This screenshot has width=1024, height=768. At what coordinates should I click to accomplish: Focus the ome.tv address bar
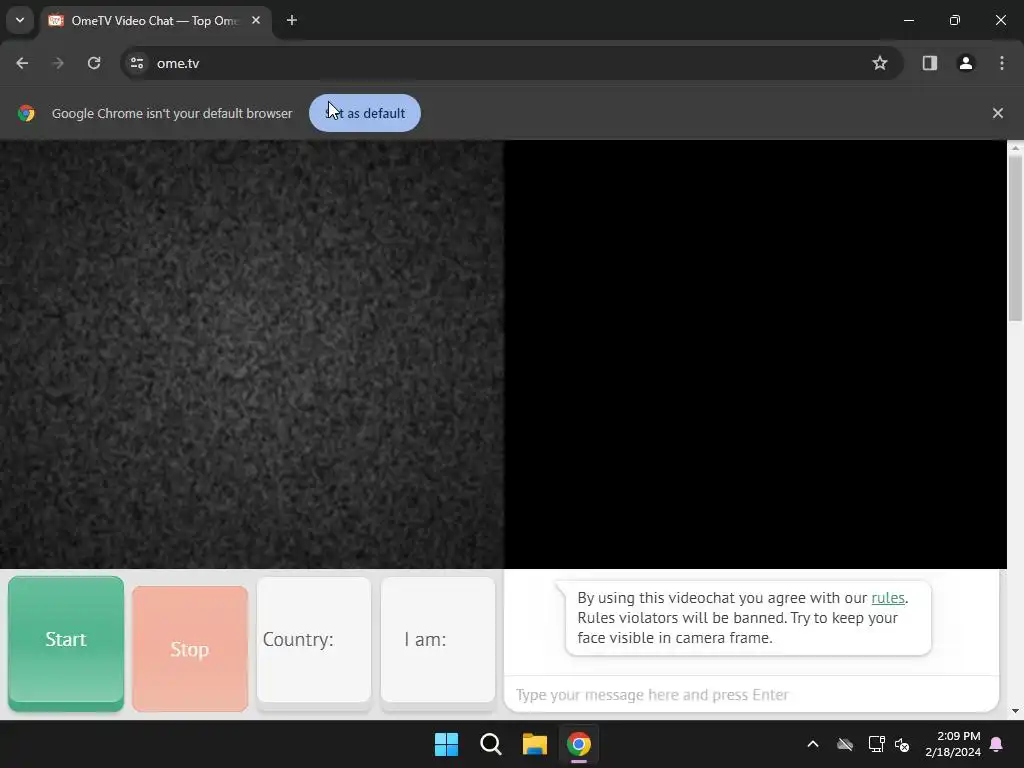click(x=511, y=63)
